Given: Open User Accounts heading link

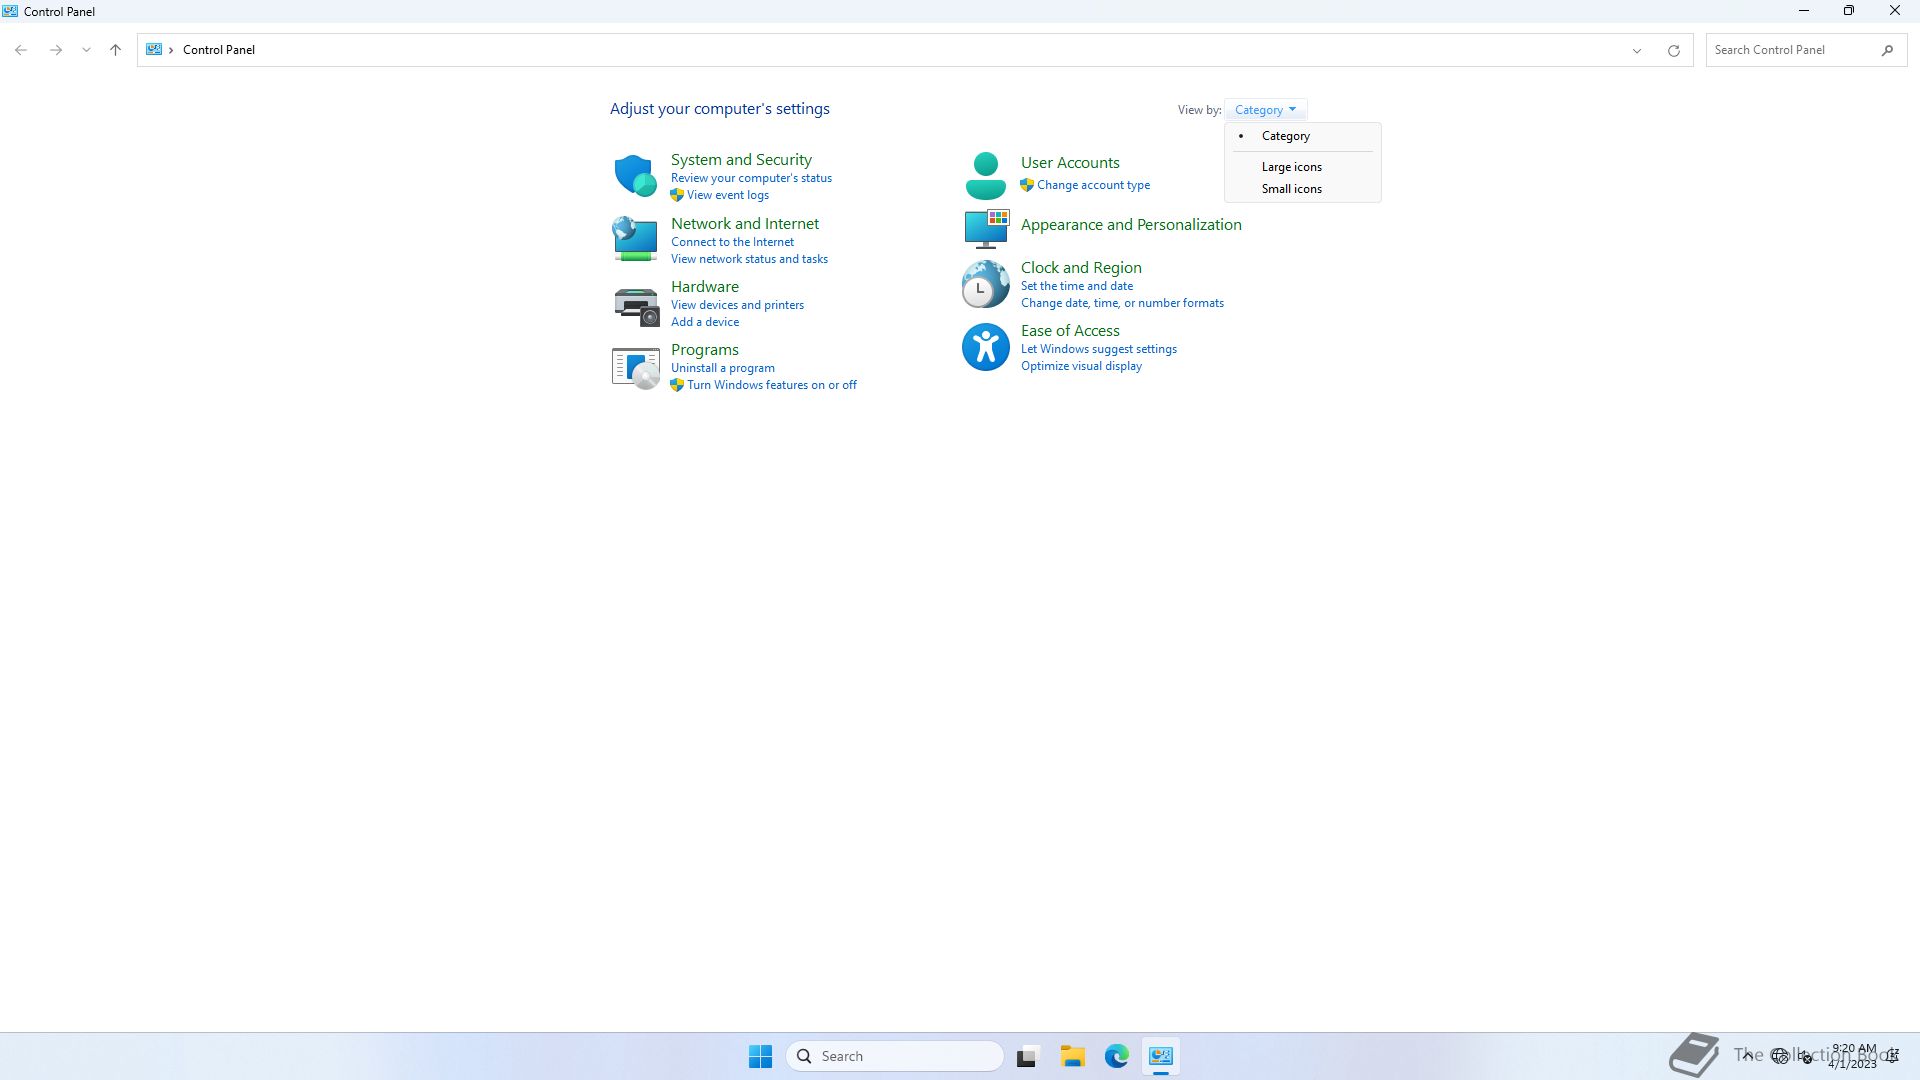Looking at the screenshot, I should click(x=1070, y=163).
